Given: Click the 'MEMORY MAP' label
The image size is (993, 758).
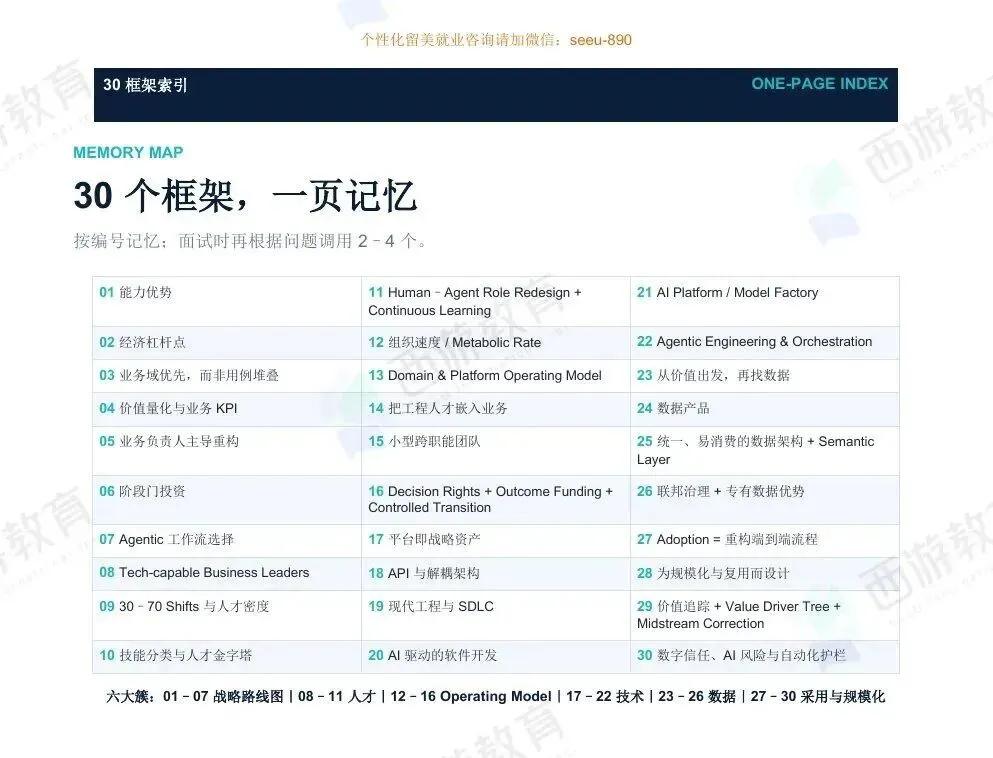Looking at the screenshot, I should pyautogui.click(x=128, y=153).
